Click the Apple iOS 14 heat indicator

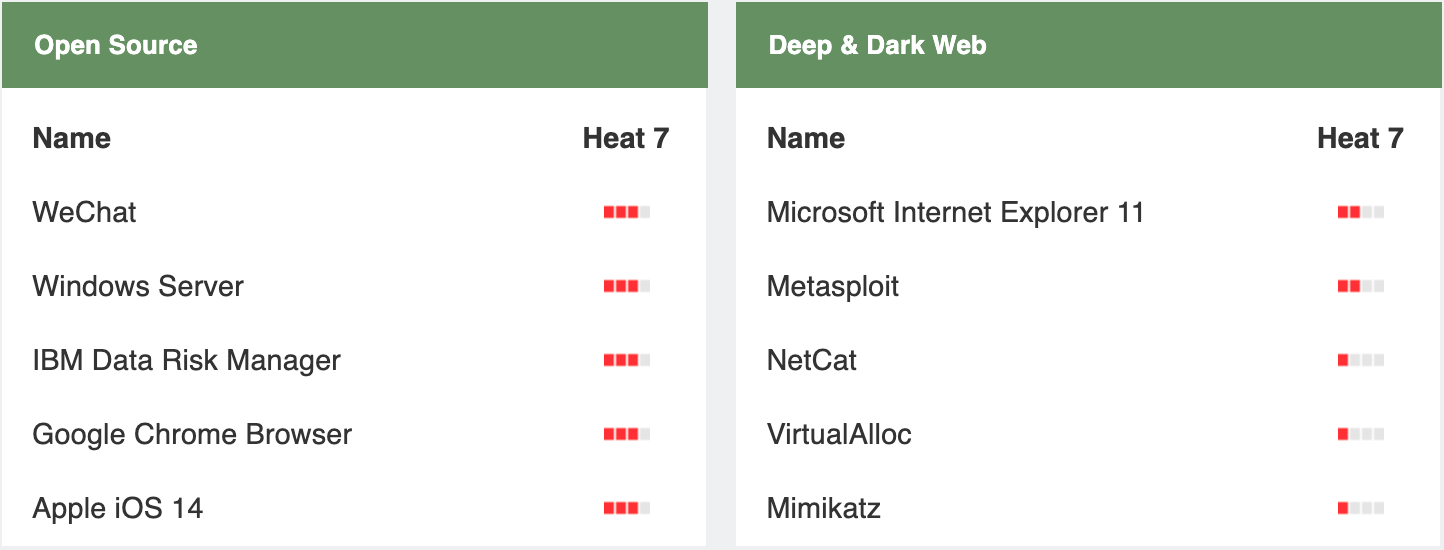(627, 508)
